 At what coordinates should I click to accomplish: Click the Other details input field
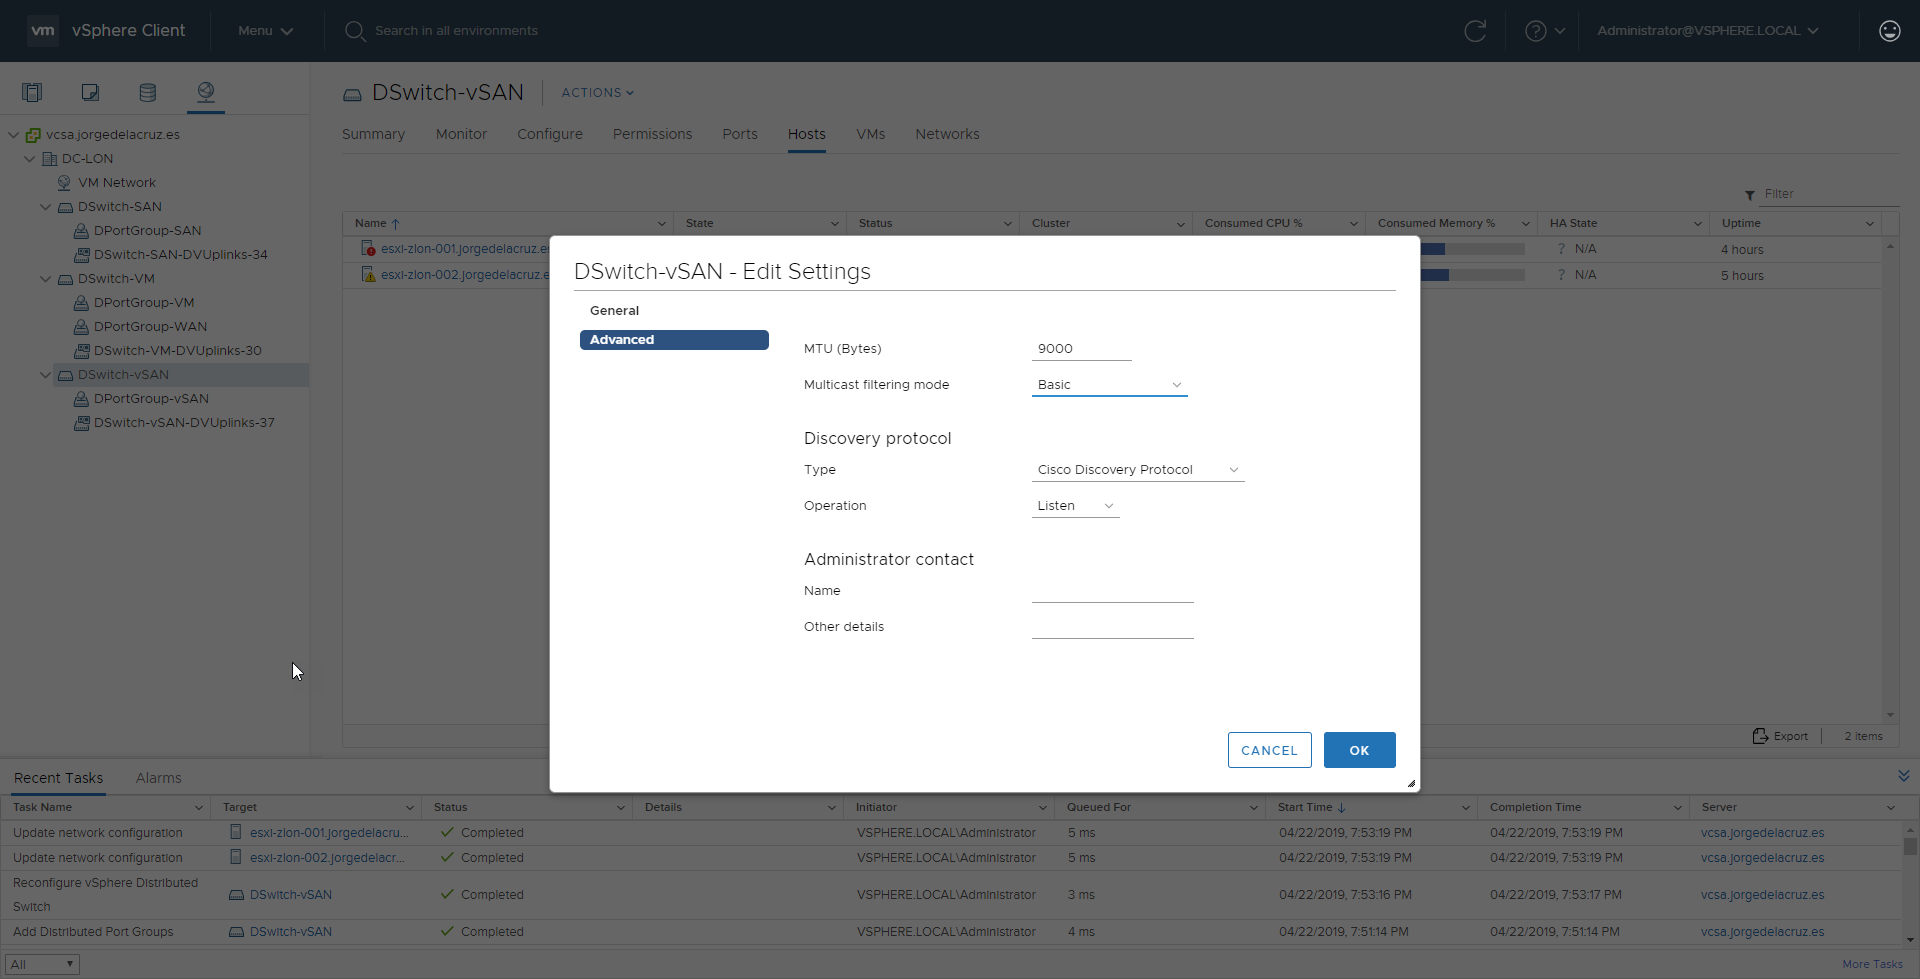(1113, 627)
